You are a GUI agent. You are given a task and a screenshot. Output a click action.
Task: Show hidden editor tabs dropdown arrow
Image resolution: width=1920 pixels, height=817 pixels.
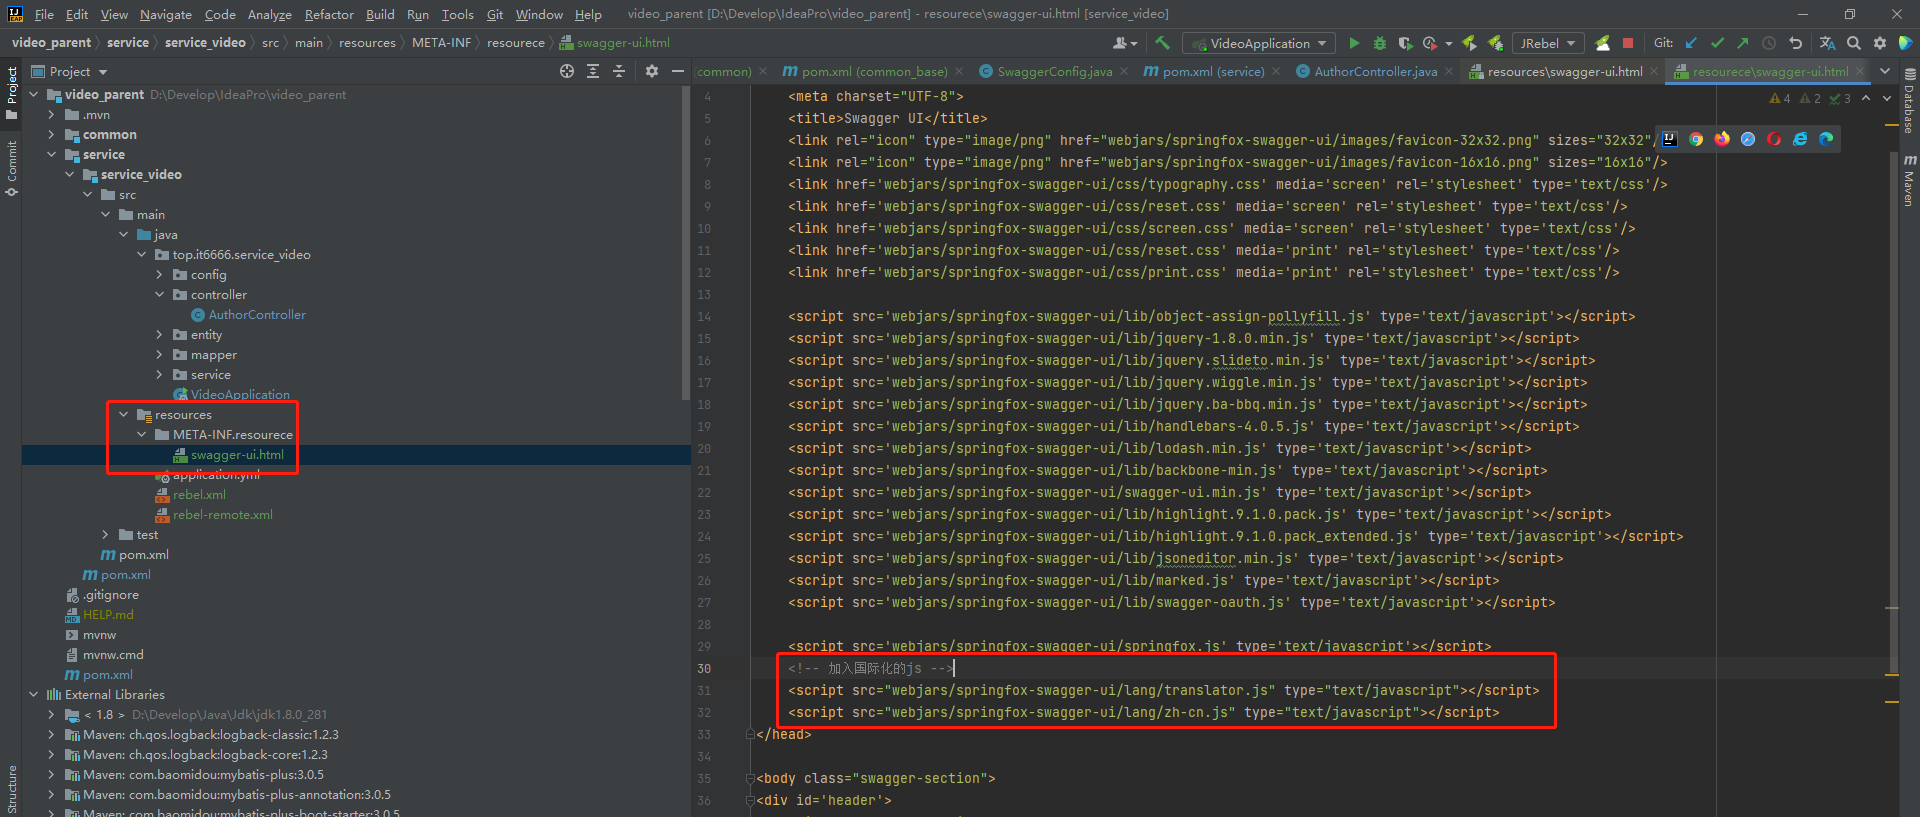(1885, 71)
